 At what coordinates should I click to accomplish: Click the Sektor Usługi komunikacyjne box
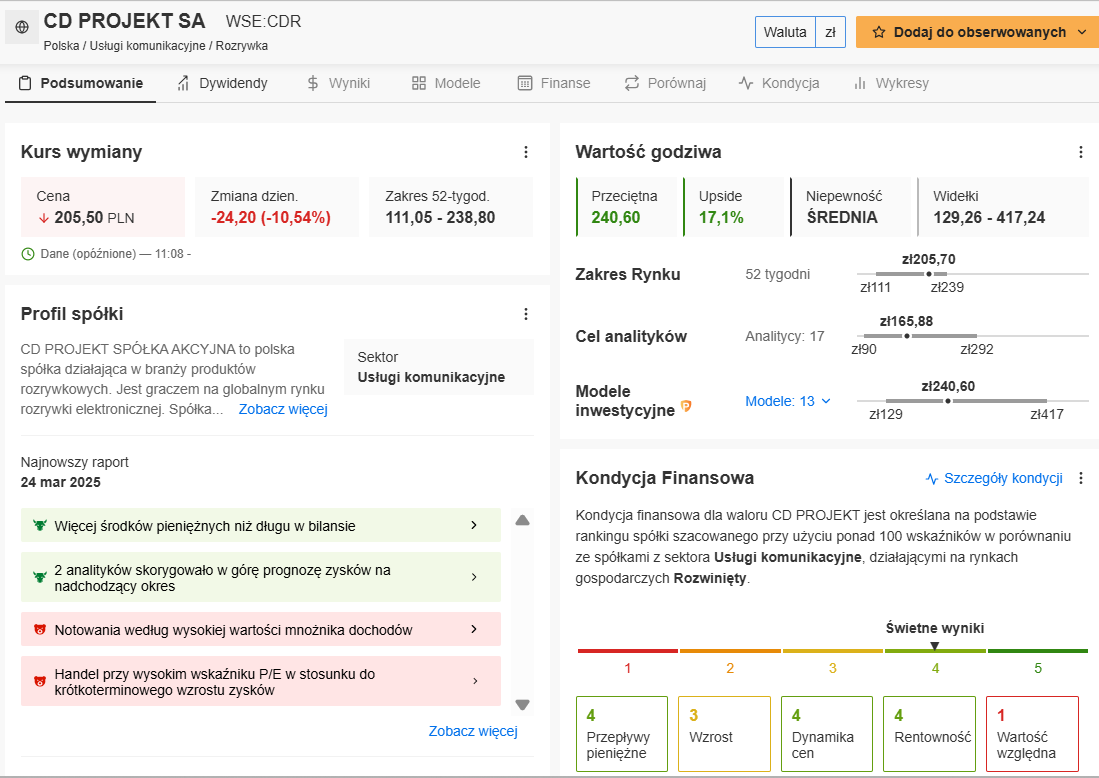[x=439, y=367]
